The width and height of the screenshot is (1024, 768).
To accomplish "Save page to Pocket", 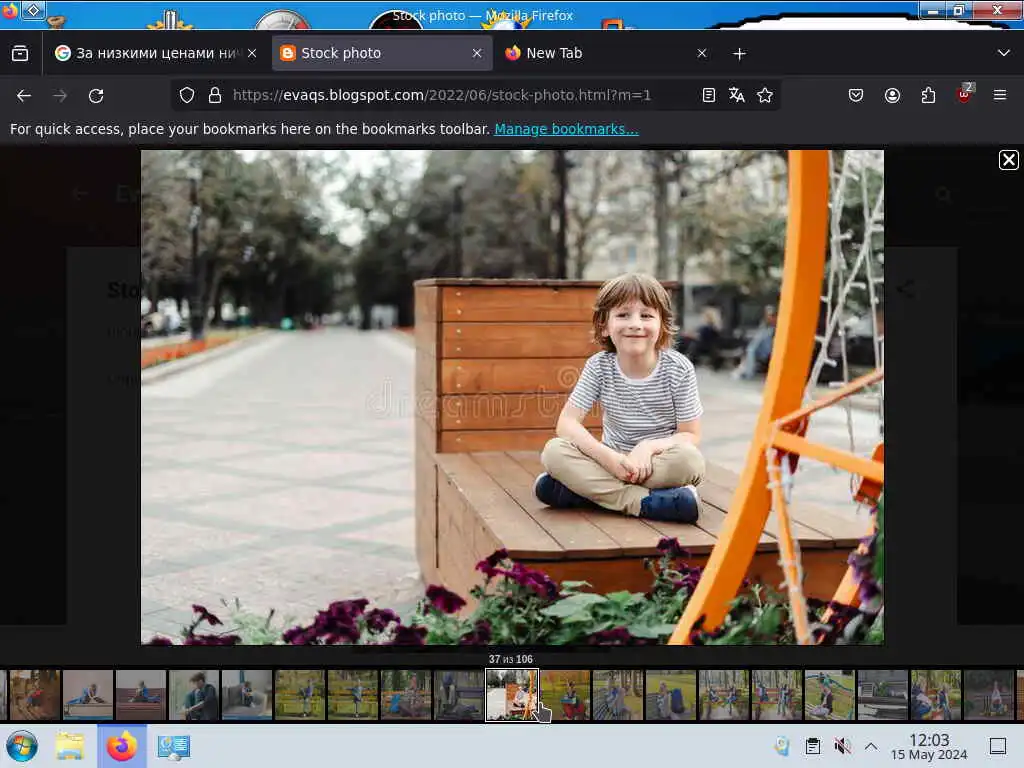I will (856, 95).
